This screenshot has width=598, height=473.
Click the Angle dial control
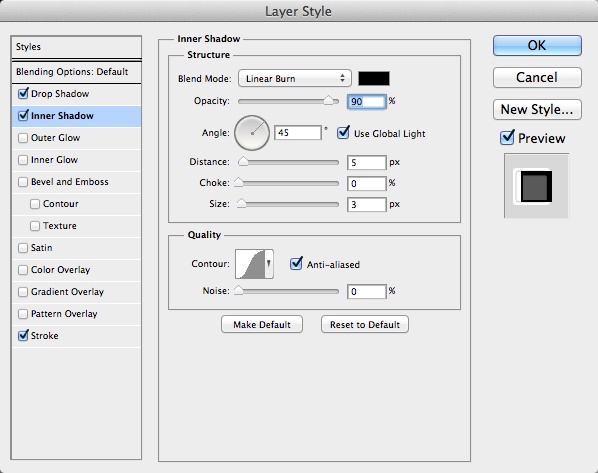(x=252, y=133)
